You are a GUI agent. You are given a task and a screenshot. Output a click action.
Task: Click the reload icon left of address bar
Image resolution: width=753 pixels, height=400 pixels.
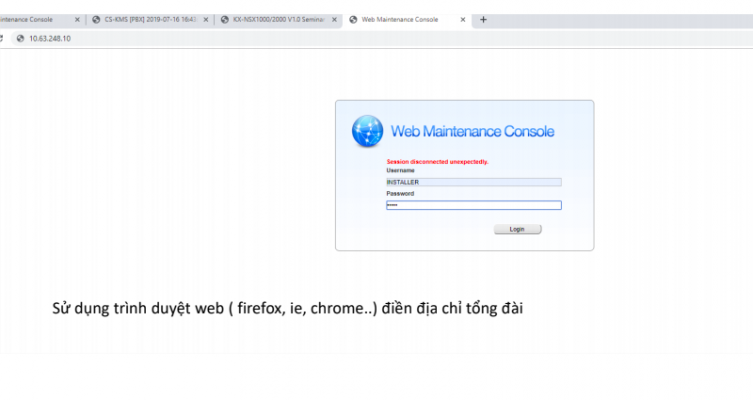pos(3,38)
